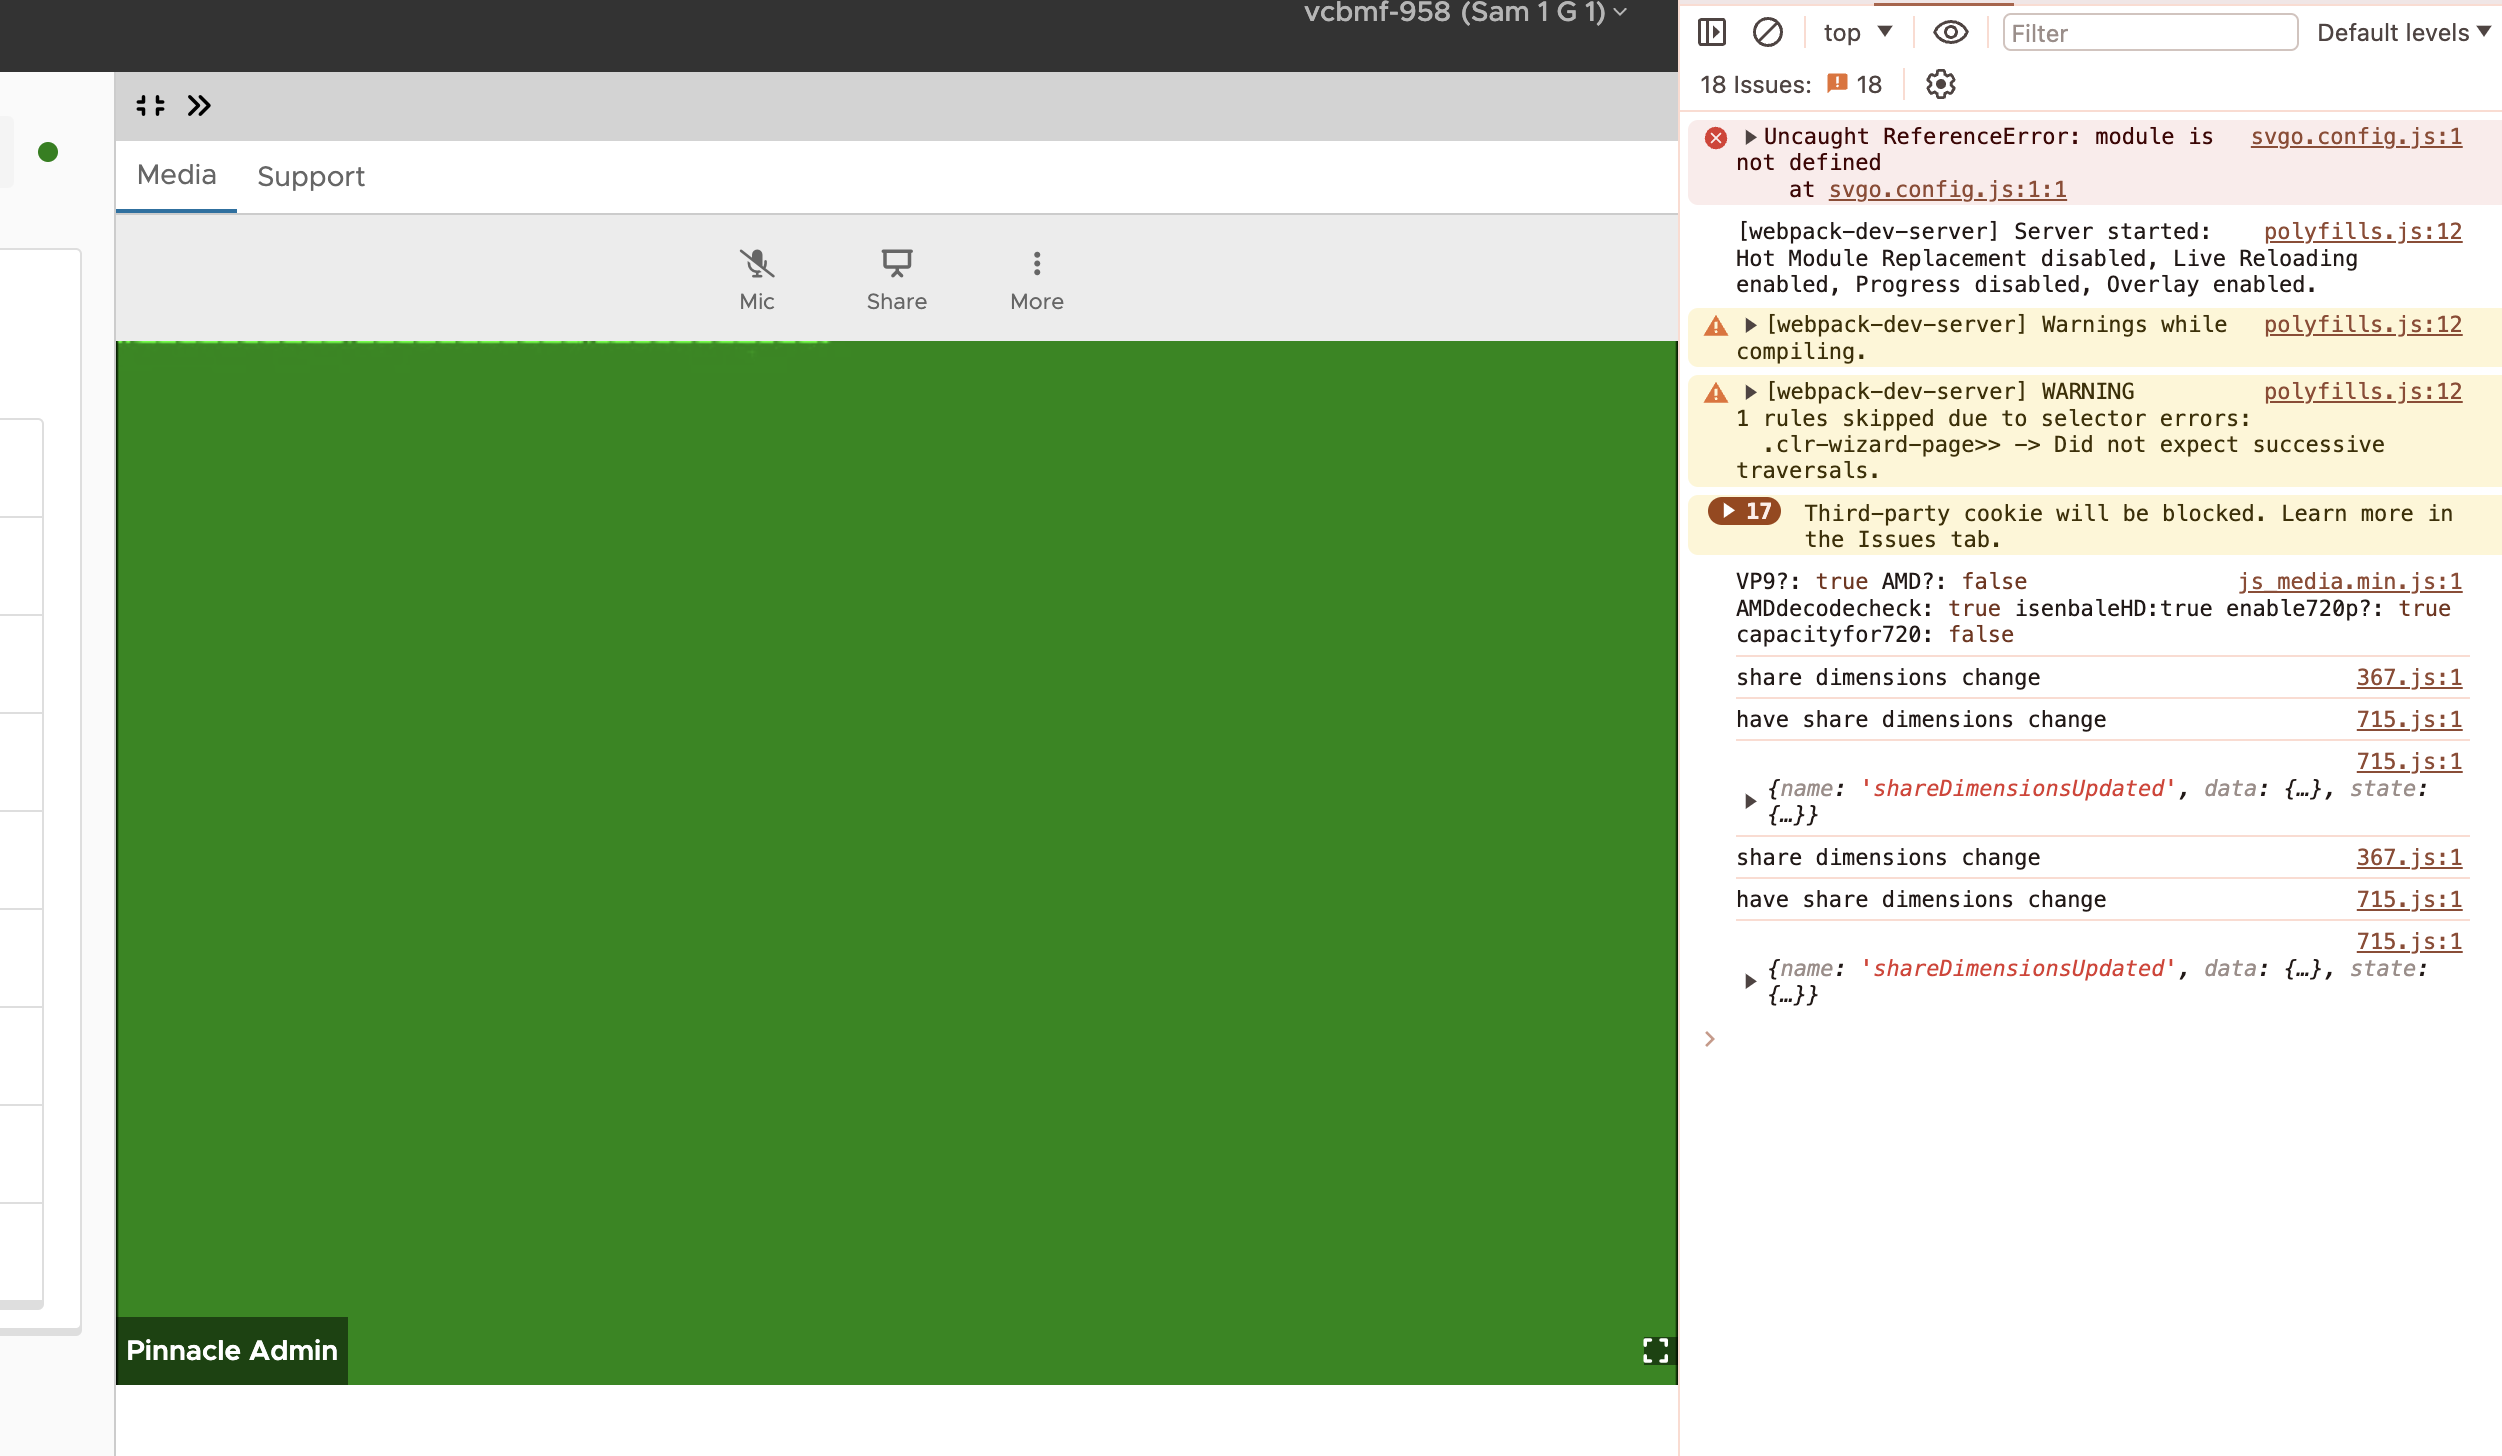2502x1456 pixels.
Task: Expand the Uncaught ReferenceError message
Action: pos(1750,137)
